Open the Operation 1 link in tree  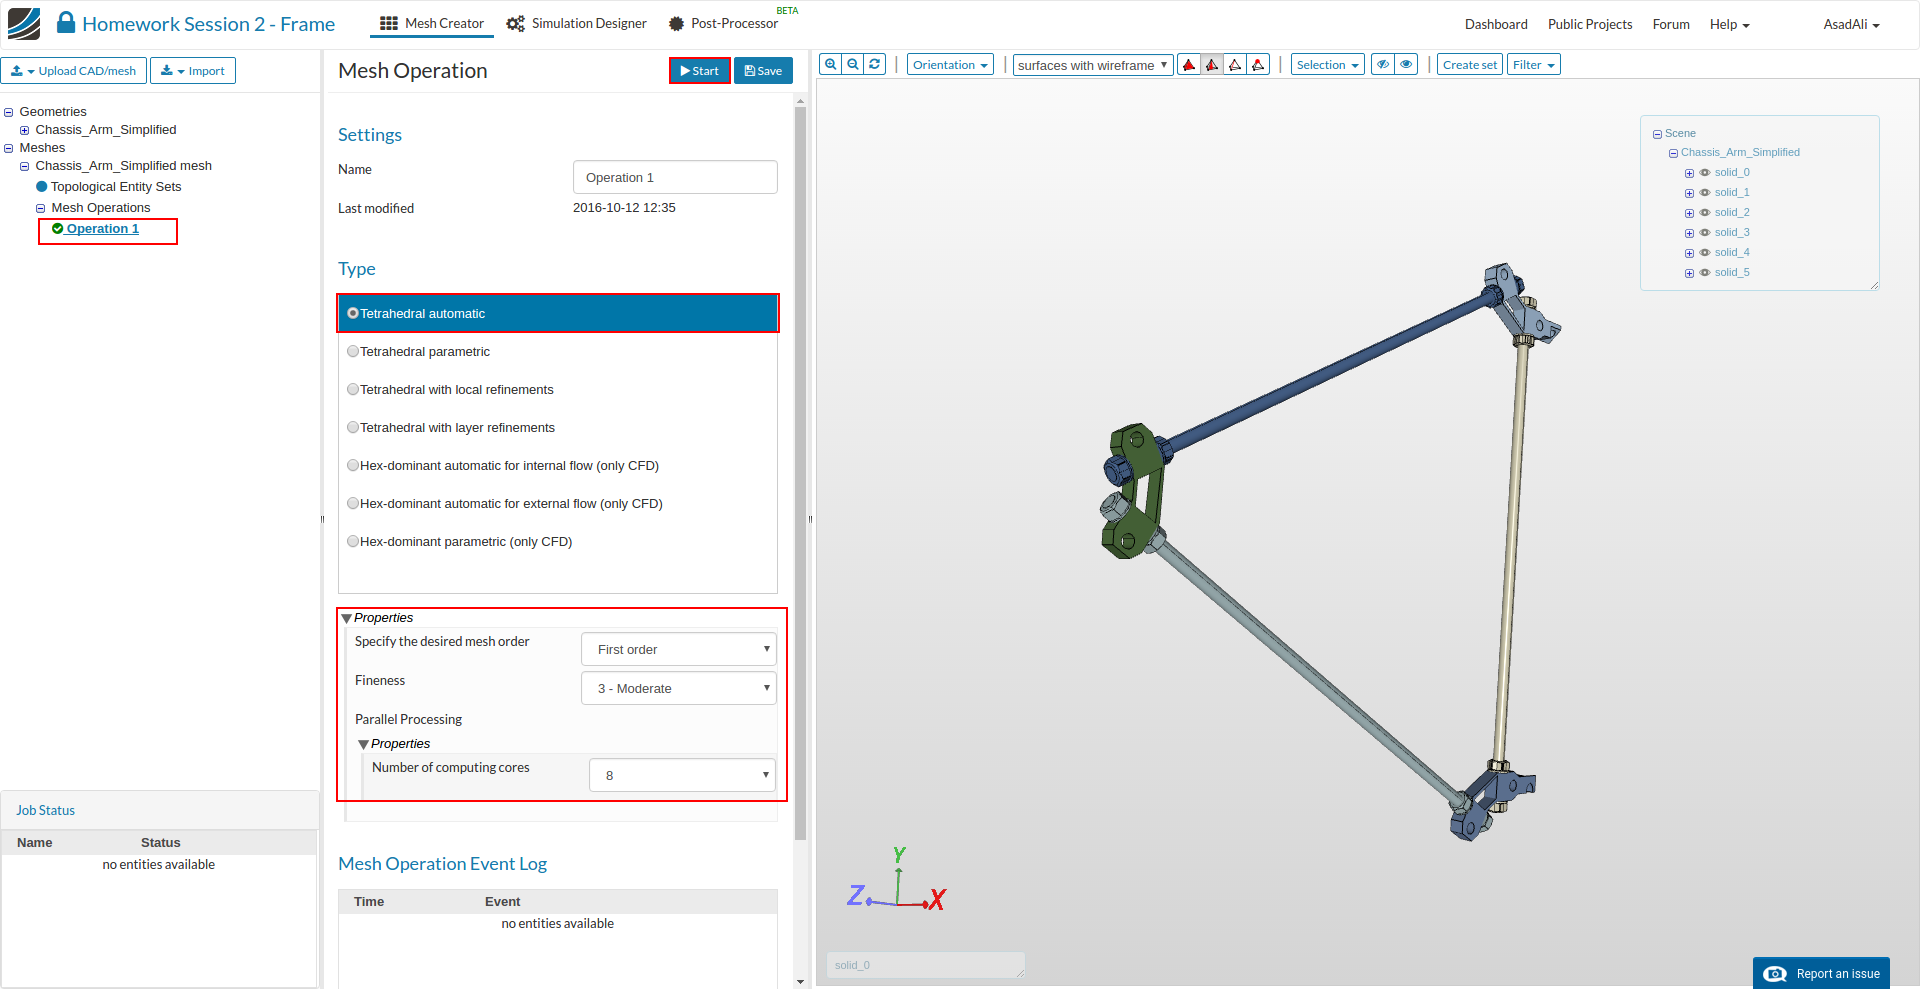pyautogui.click(x=103, y=229)
